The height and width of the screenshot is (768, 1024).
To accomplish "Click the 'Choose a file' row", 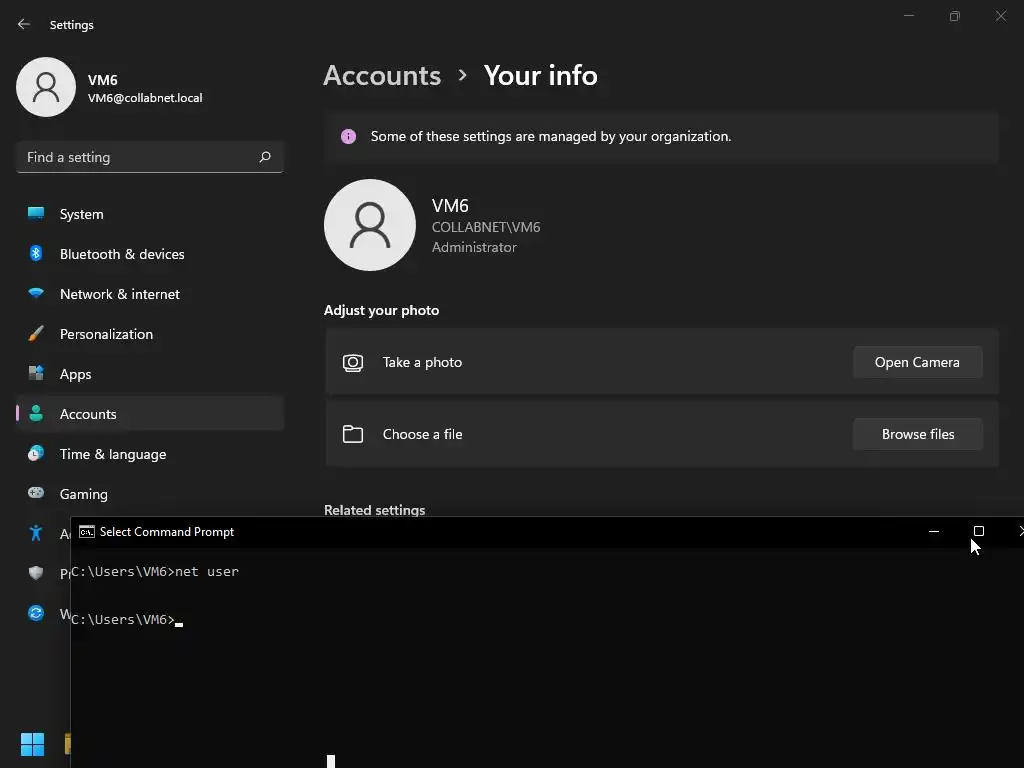I will point(662,434).
